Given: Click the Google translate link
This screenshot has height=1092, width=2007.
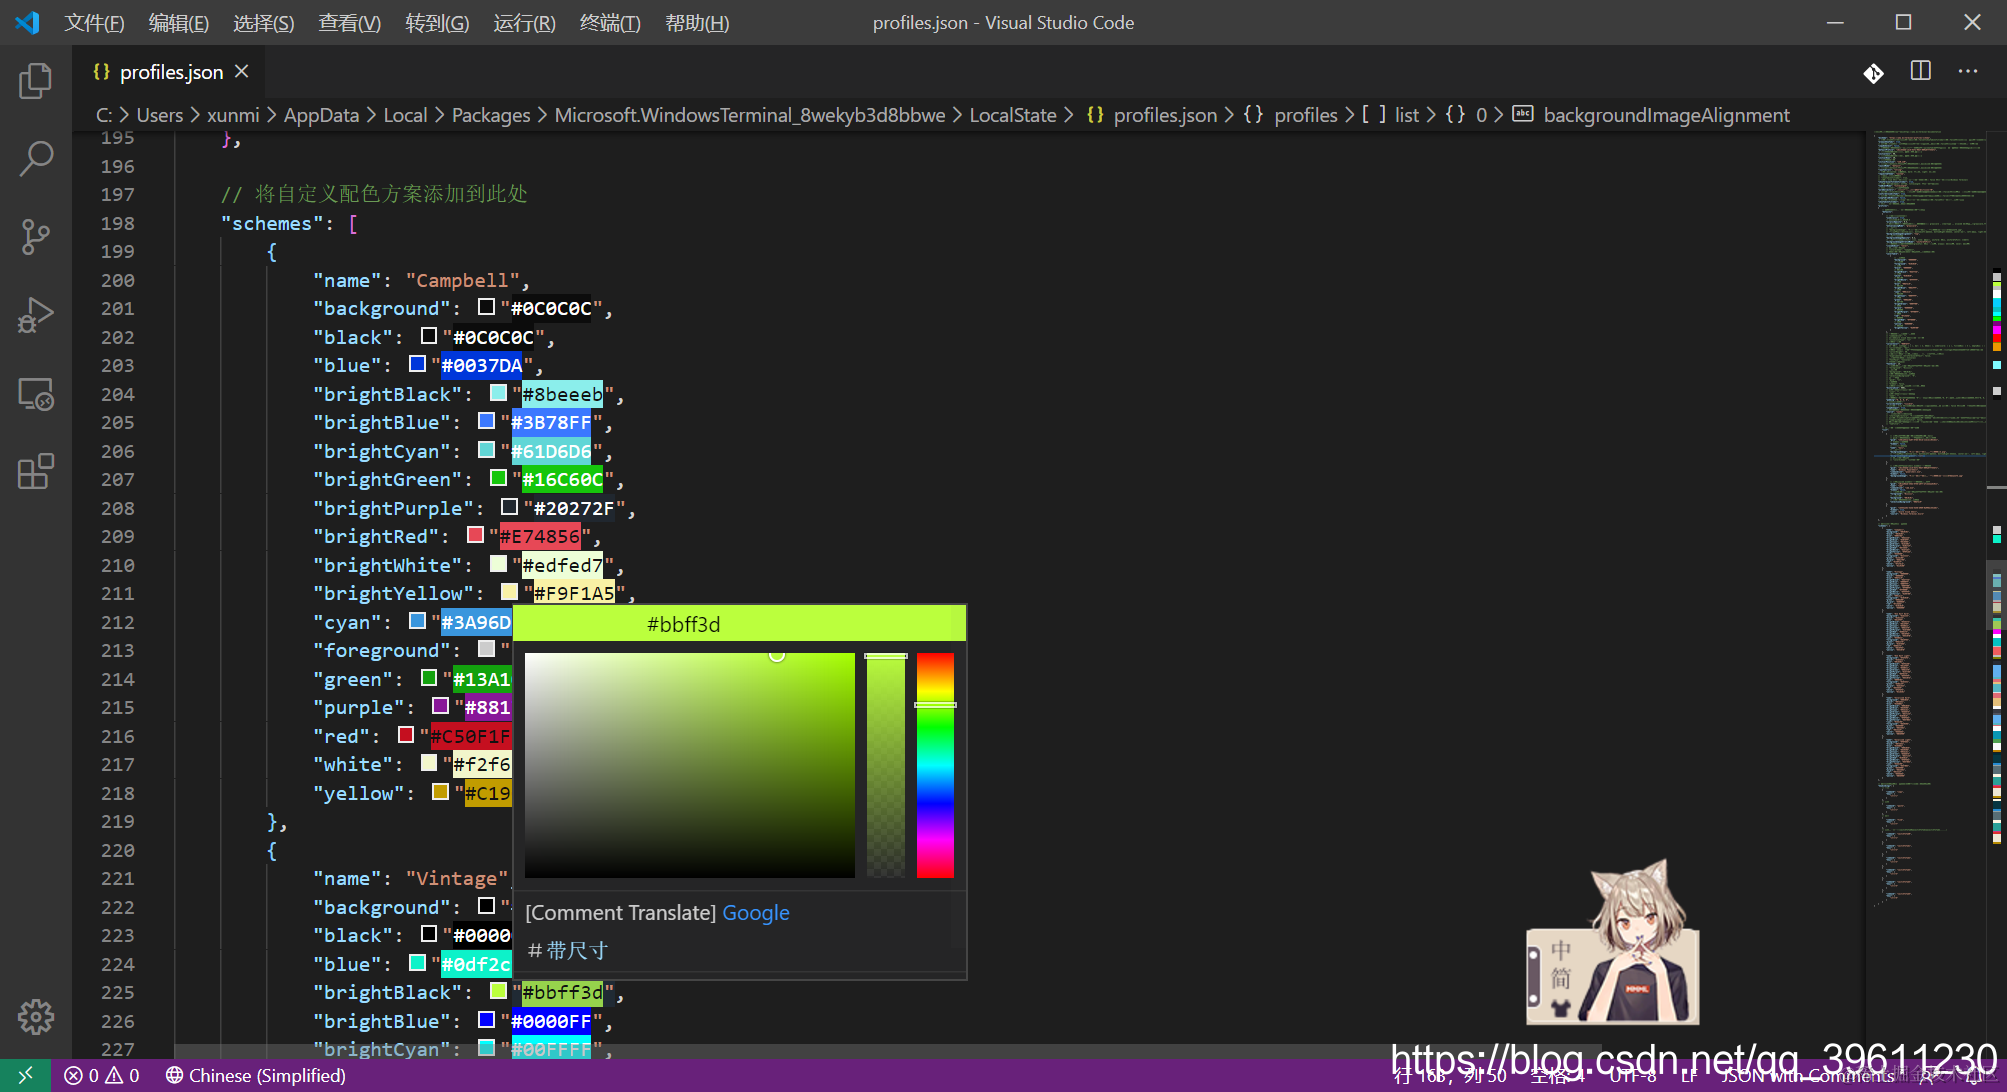Looking at the screenshot, I should point(755,912).
